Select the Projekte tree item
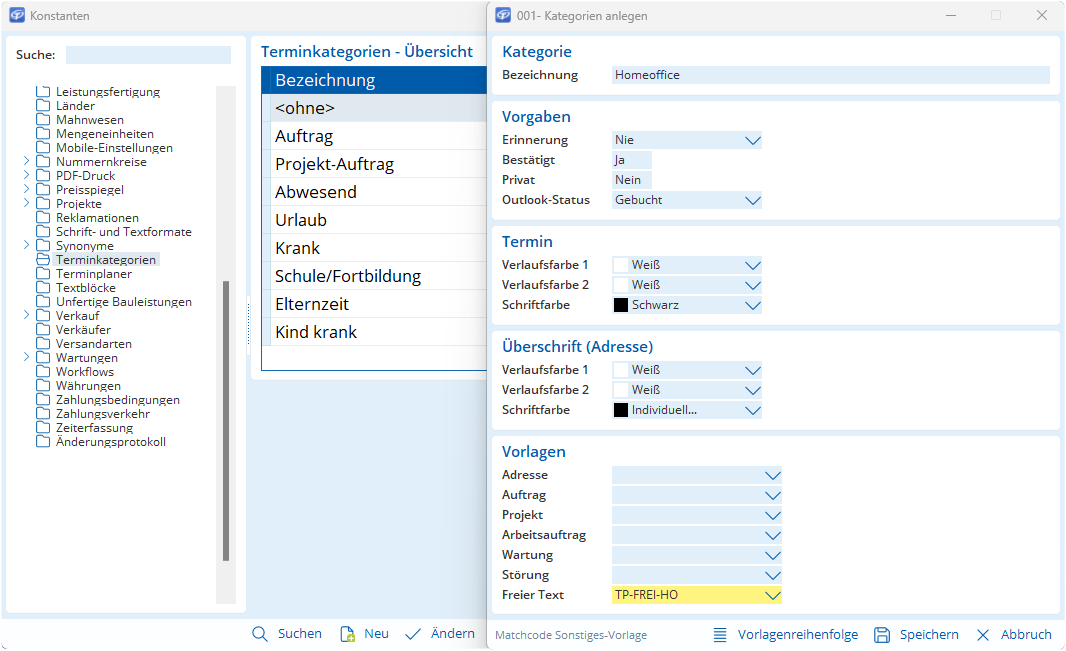Screen dimensions: 1066x651 tap(79, 204)
